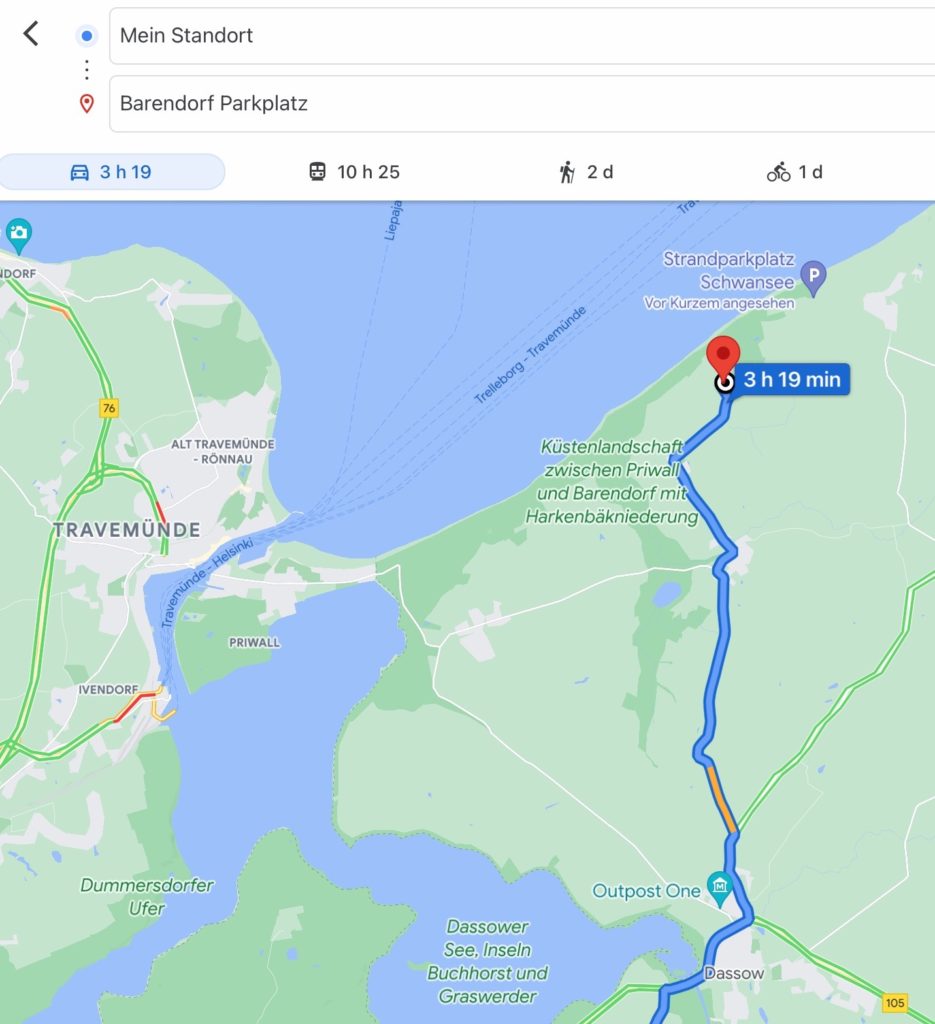Image resolution: width=935 pixels, height=1024 pixels.
Task: Tap the red destination pin on map
Action: click(x=723, y=357)
